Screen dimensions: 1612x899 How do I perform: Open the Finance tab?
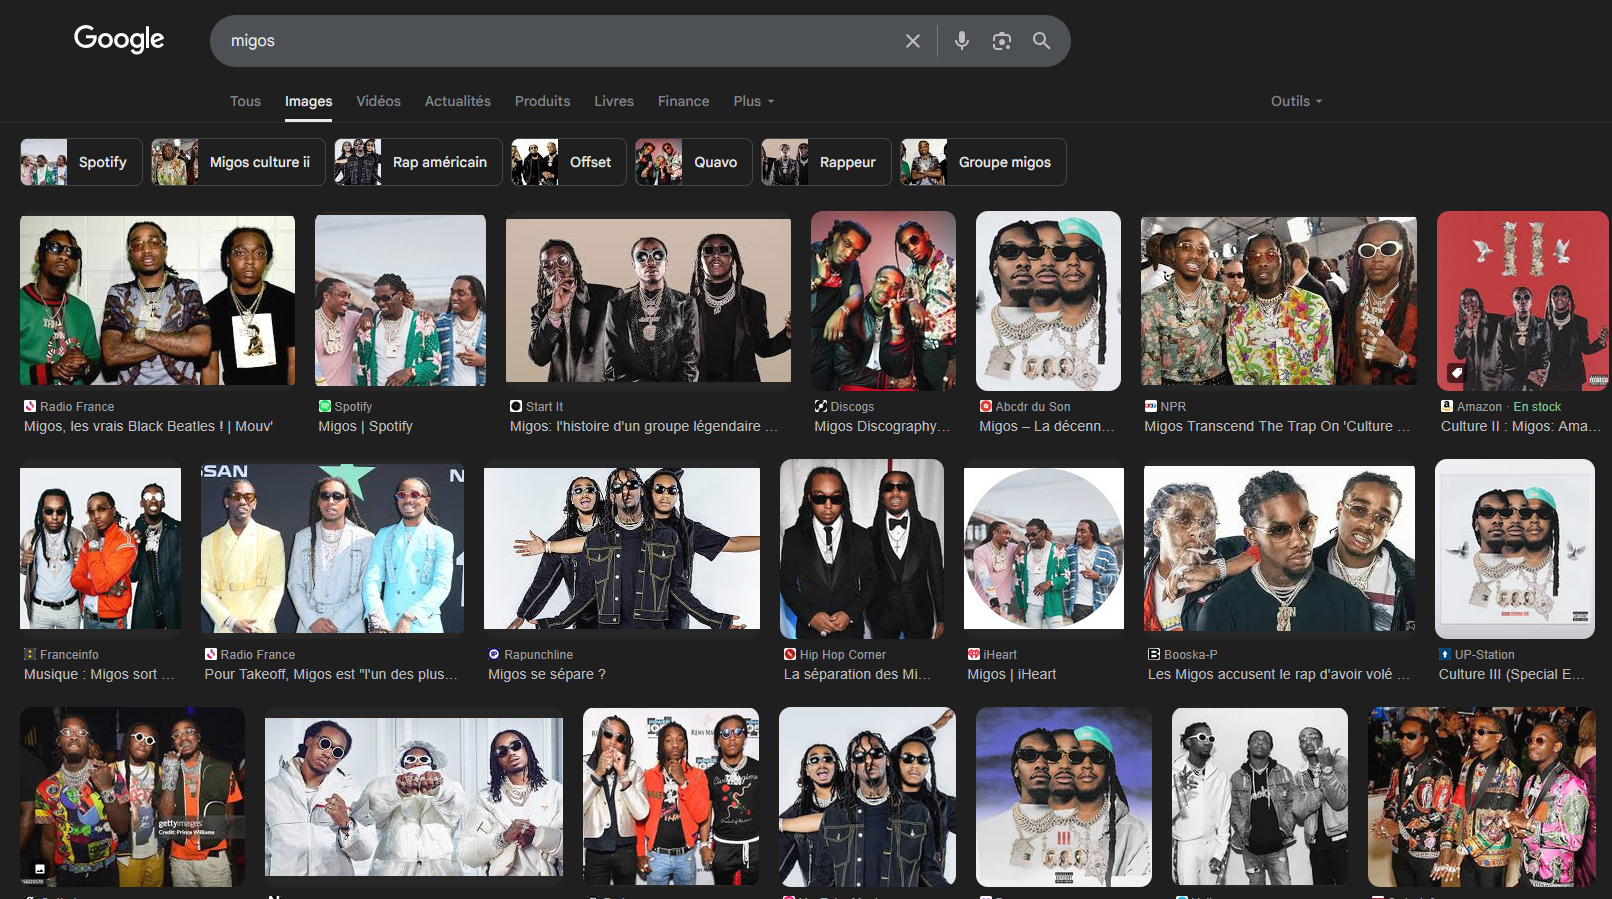(683, 101)
